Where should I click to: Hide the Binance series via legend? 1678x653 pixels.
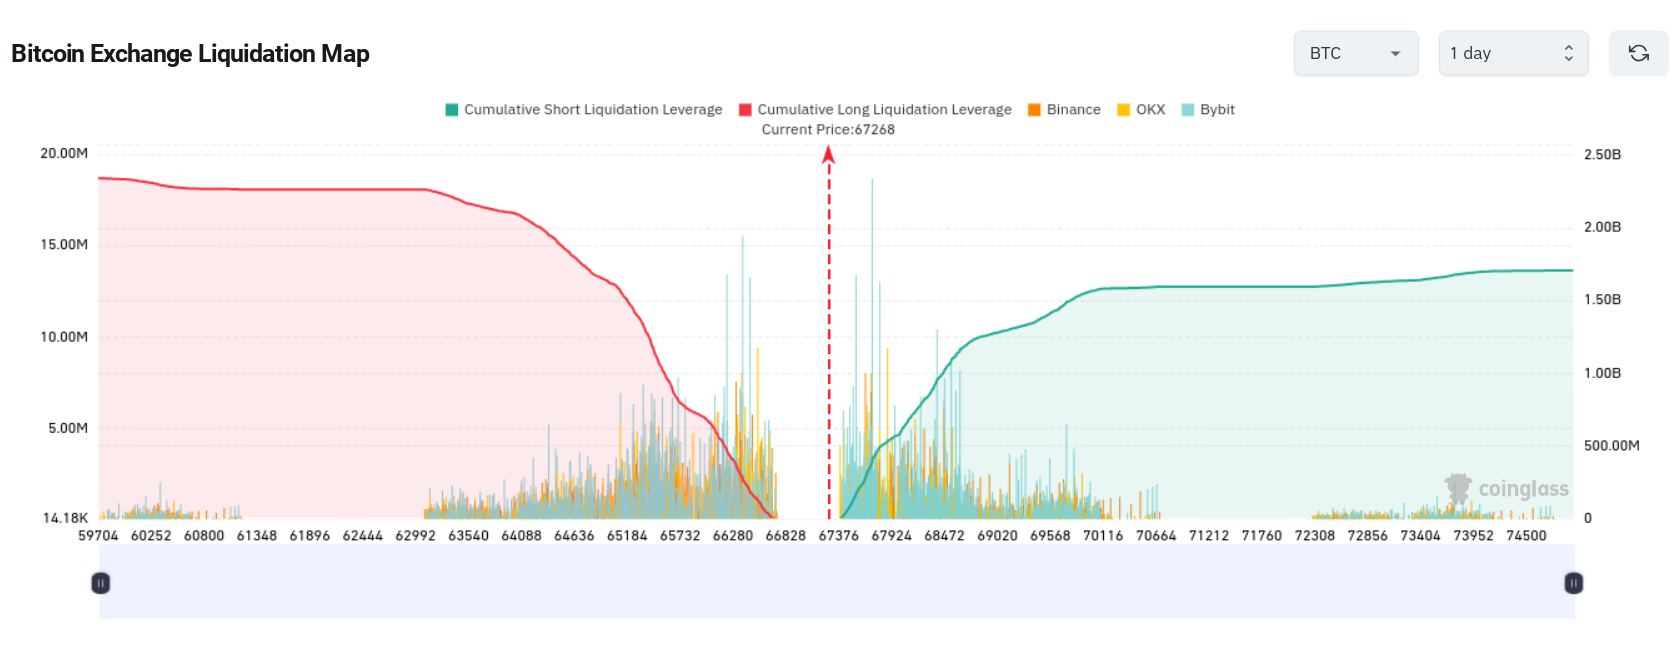click(1064, 110)
